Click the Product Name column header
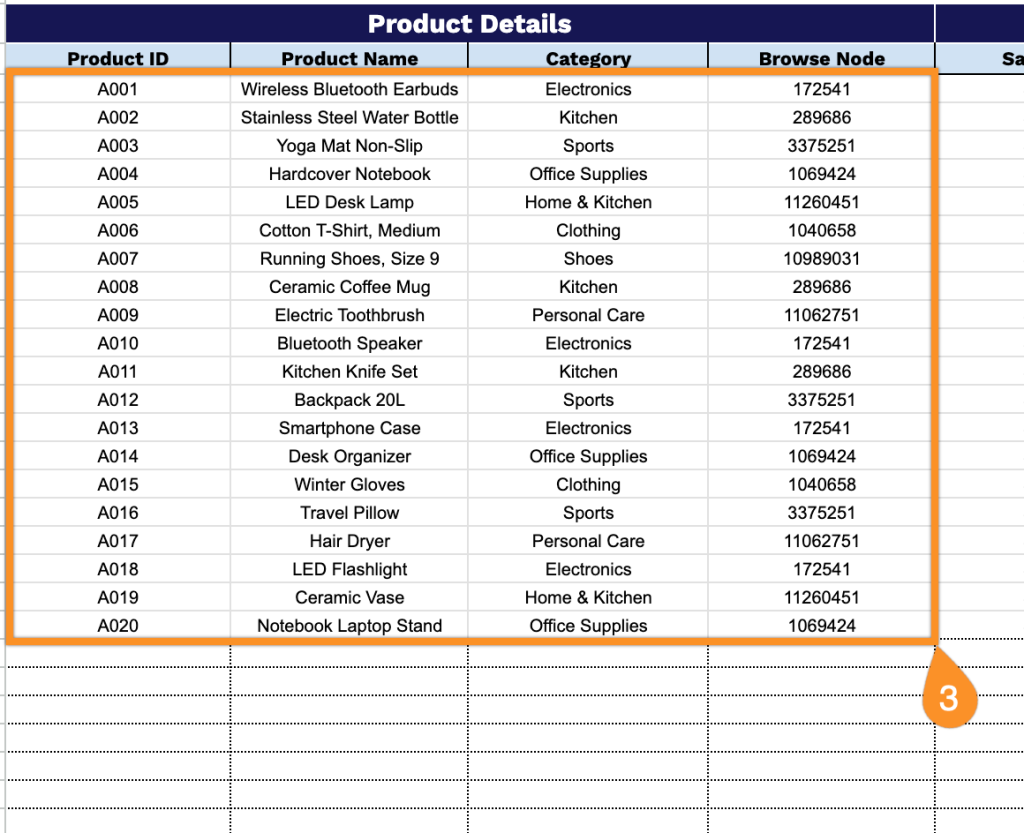The height and width of the screenshot is (833, 1024). point(349,59)
